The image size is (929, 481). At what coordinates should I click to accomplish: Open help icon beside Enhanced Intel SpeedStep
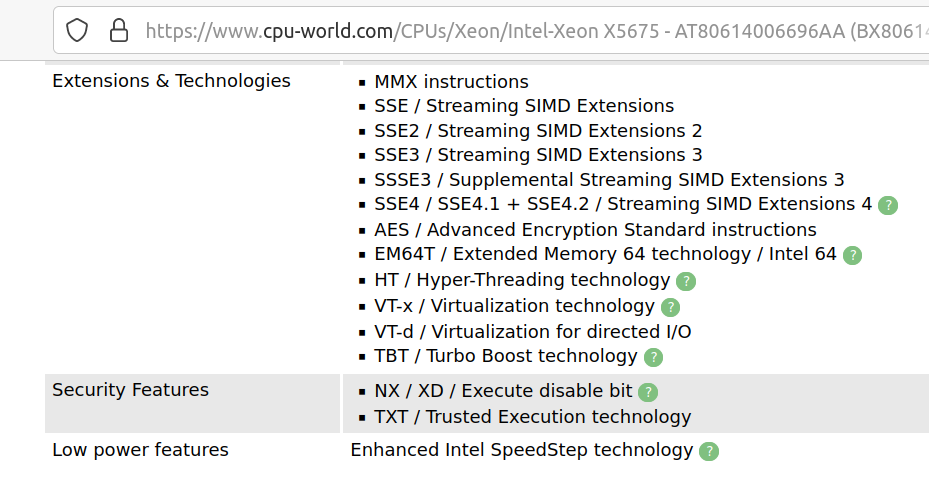point(708,451)
